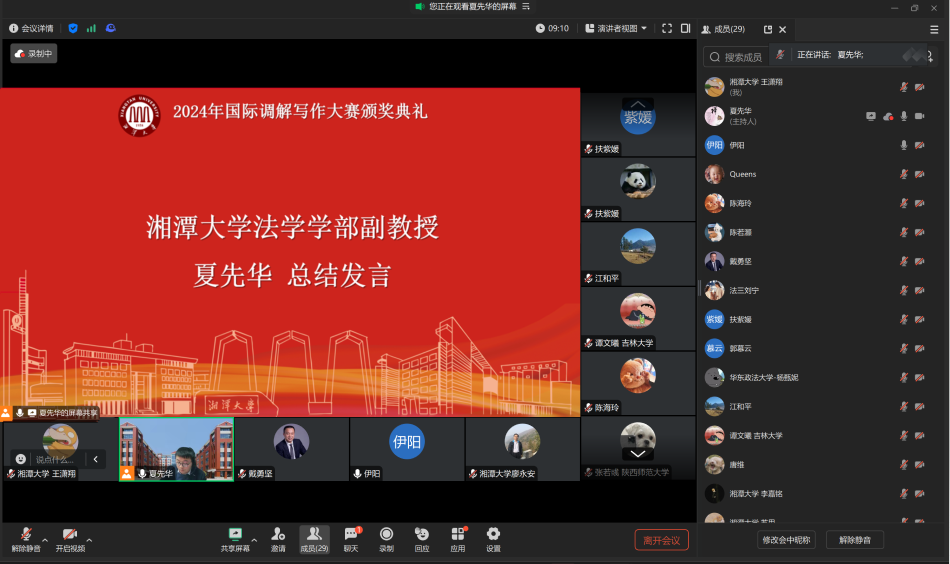The height and width of the screenshot is (564, 950).
Task: Click the green network signal icon
Action: pyautogui.click(x=91, y=28)
